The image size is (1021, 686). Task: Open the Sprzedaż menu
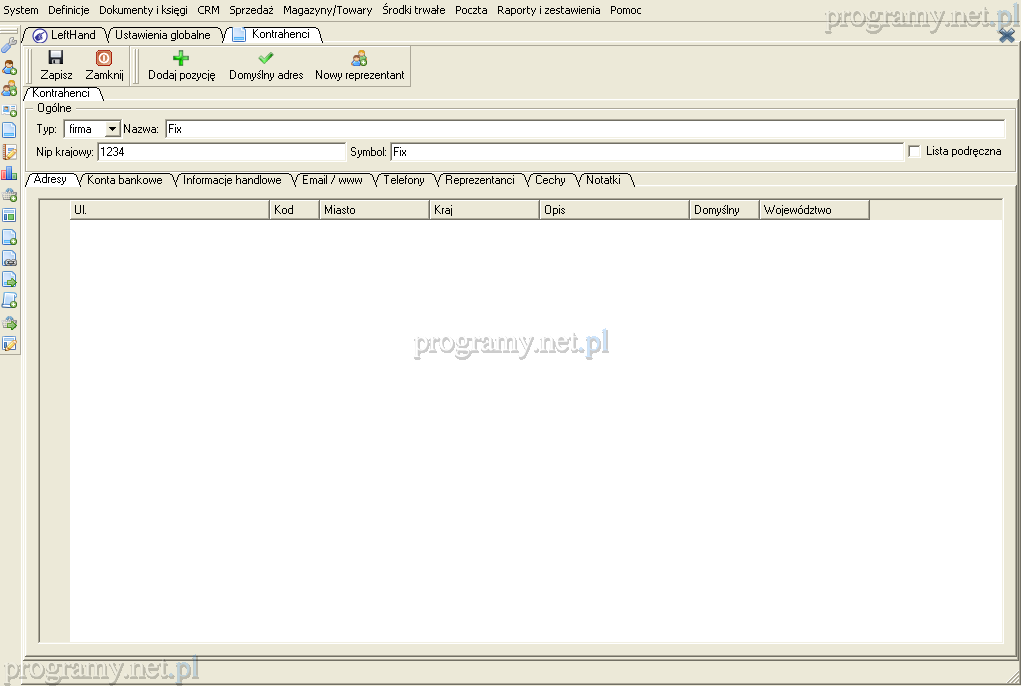pos(251,10)
